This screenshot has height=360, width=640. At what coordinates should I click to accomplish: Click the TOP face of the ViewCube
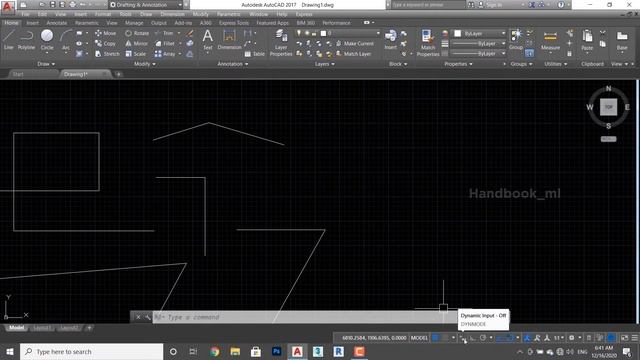click(609, 107)
